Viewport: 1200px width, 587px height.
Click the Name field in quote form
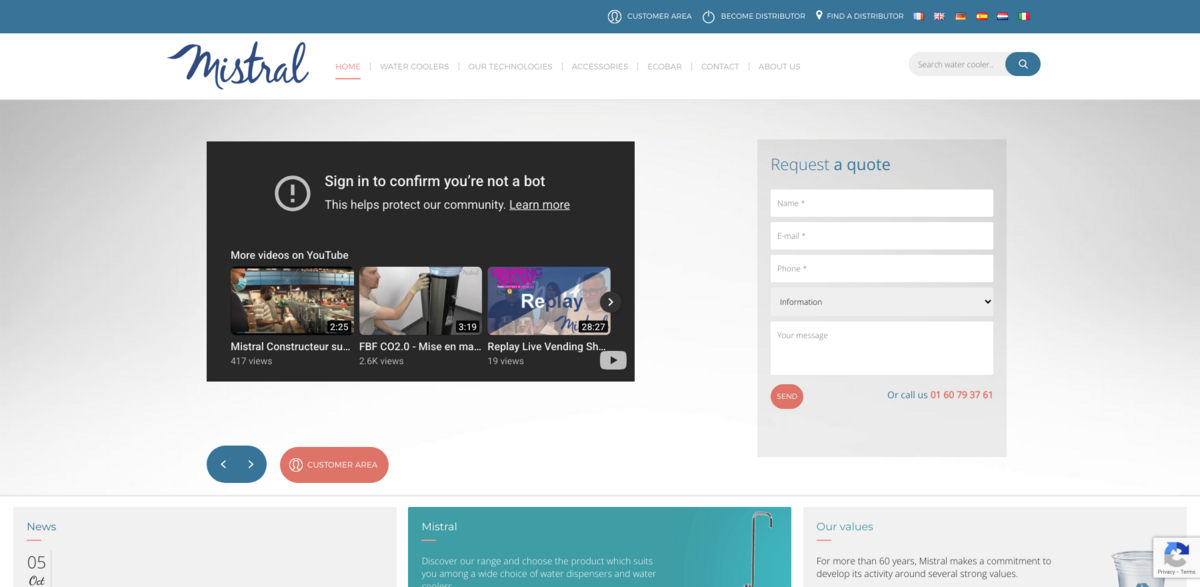pos(881,203)
